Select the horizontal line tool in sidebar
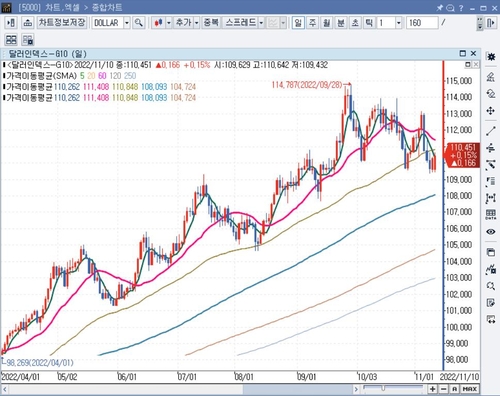The width and height of the screenshot is (500, 396). click(x=491, y=148)
